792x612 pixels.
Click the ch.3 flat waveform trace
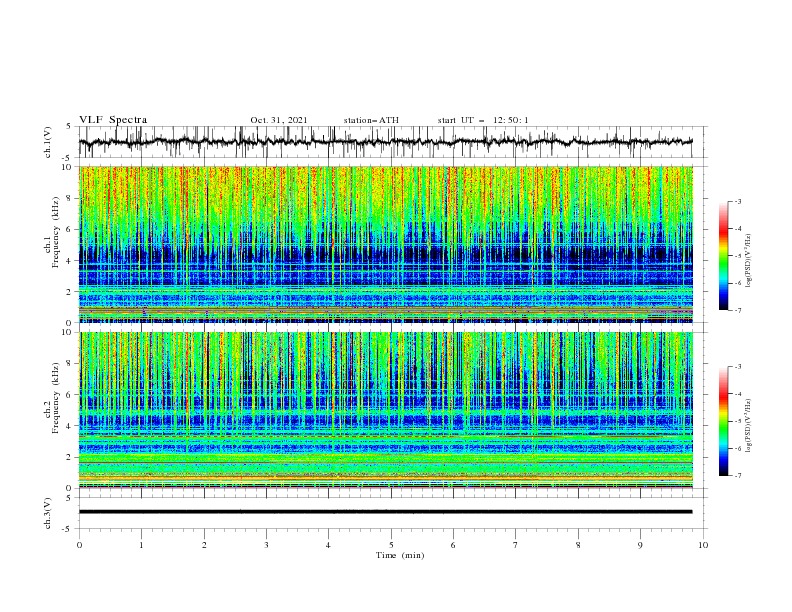pos(386,512)
